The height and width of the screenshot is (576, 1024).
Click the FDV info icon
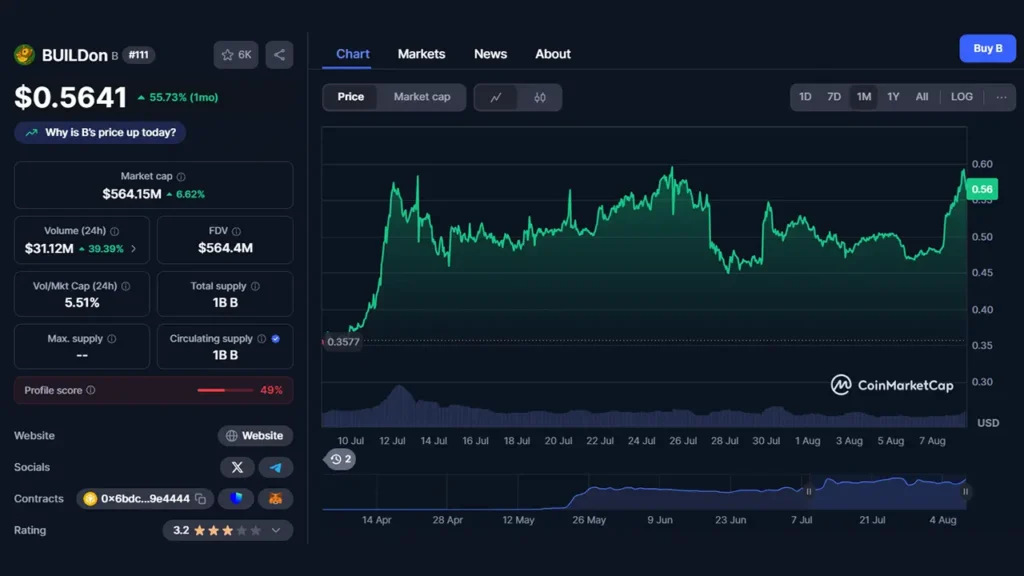click(236, 231)
